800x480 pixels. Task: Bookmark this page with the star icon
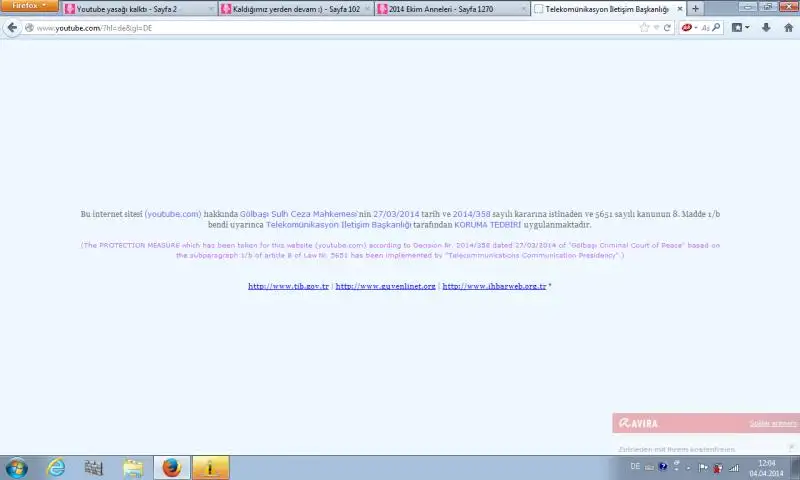pyautogui.click(x=645, y=28)
